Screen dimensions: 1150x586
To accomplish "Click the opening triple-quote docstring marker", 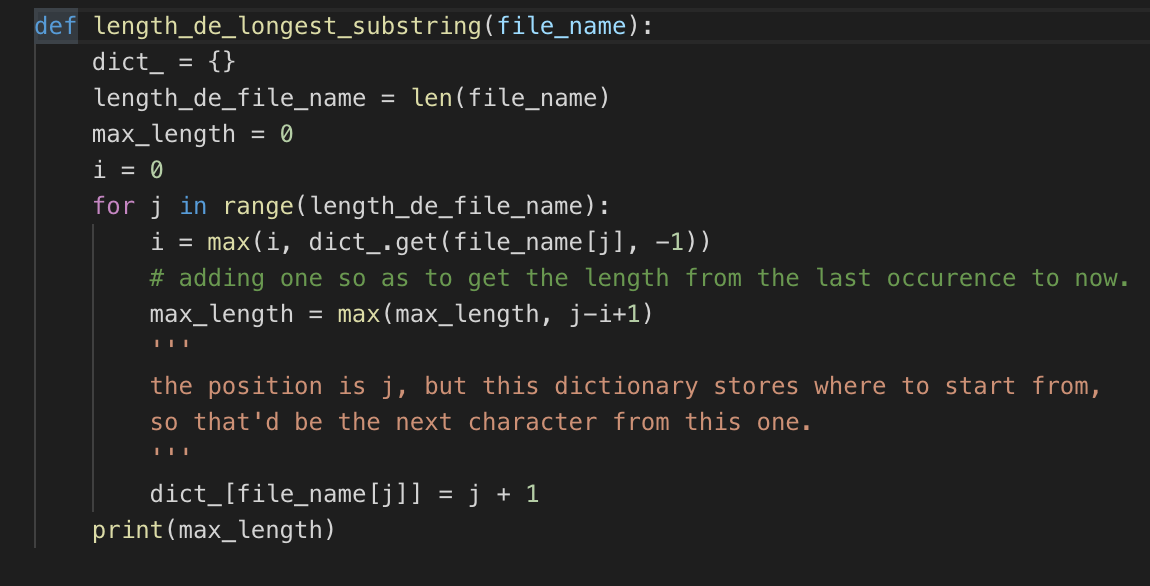I will point(168,341).
